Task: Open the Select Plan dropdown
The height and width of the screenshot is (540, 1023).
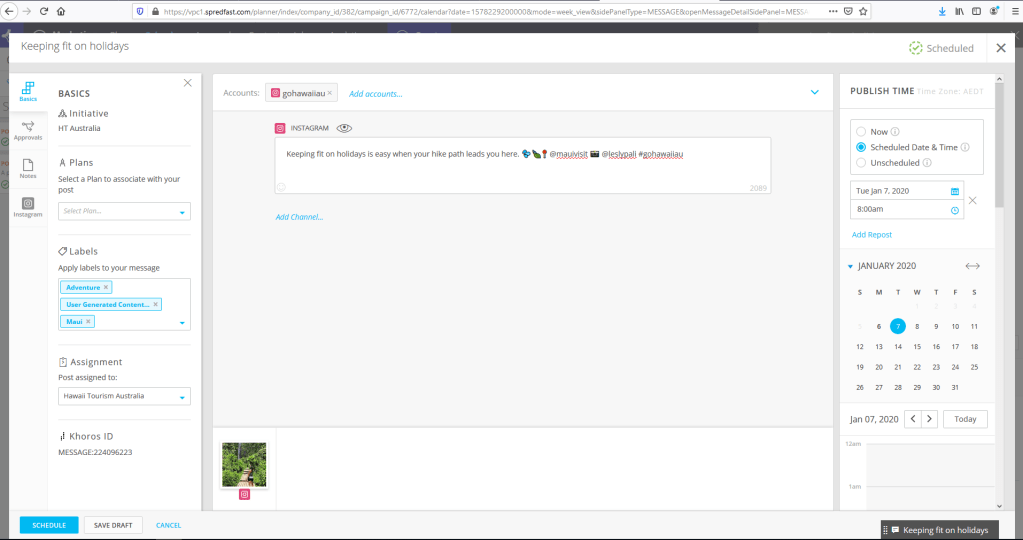Action: [124, 211]
